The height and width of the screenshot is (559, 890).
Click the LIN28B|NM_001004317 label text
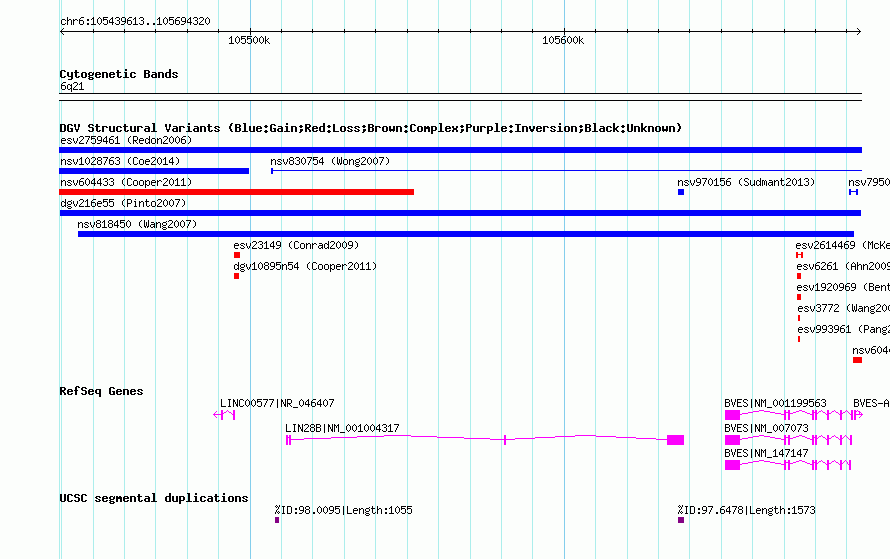click(342, 428)
